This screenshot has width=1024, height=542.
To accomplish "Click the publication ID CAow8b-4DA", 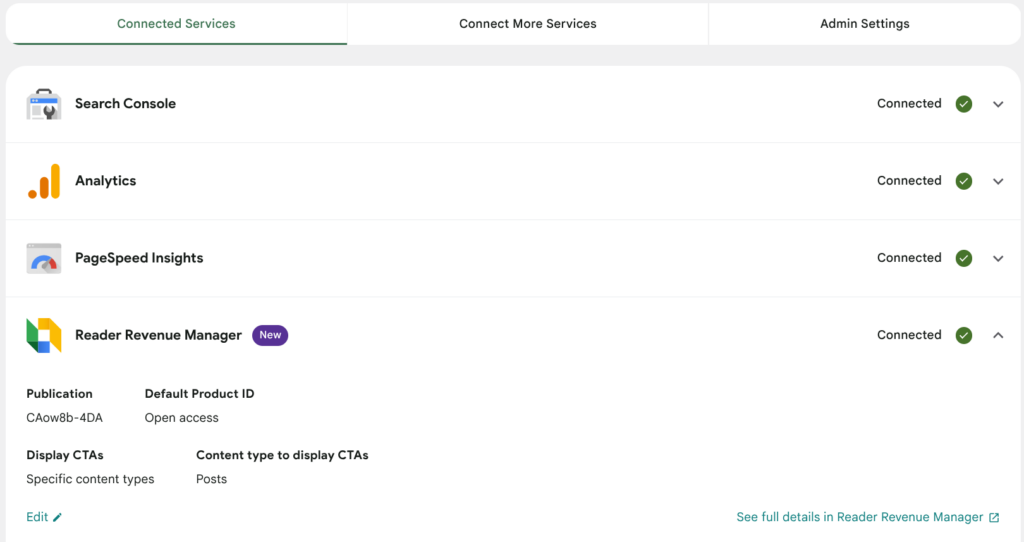I will pyautogui.click(x=65, y=418).
